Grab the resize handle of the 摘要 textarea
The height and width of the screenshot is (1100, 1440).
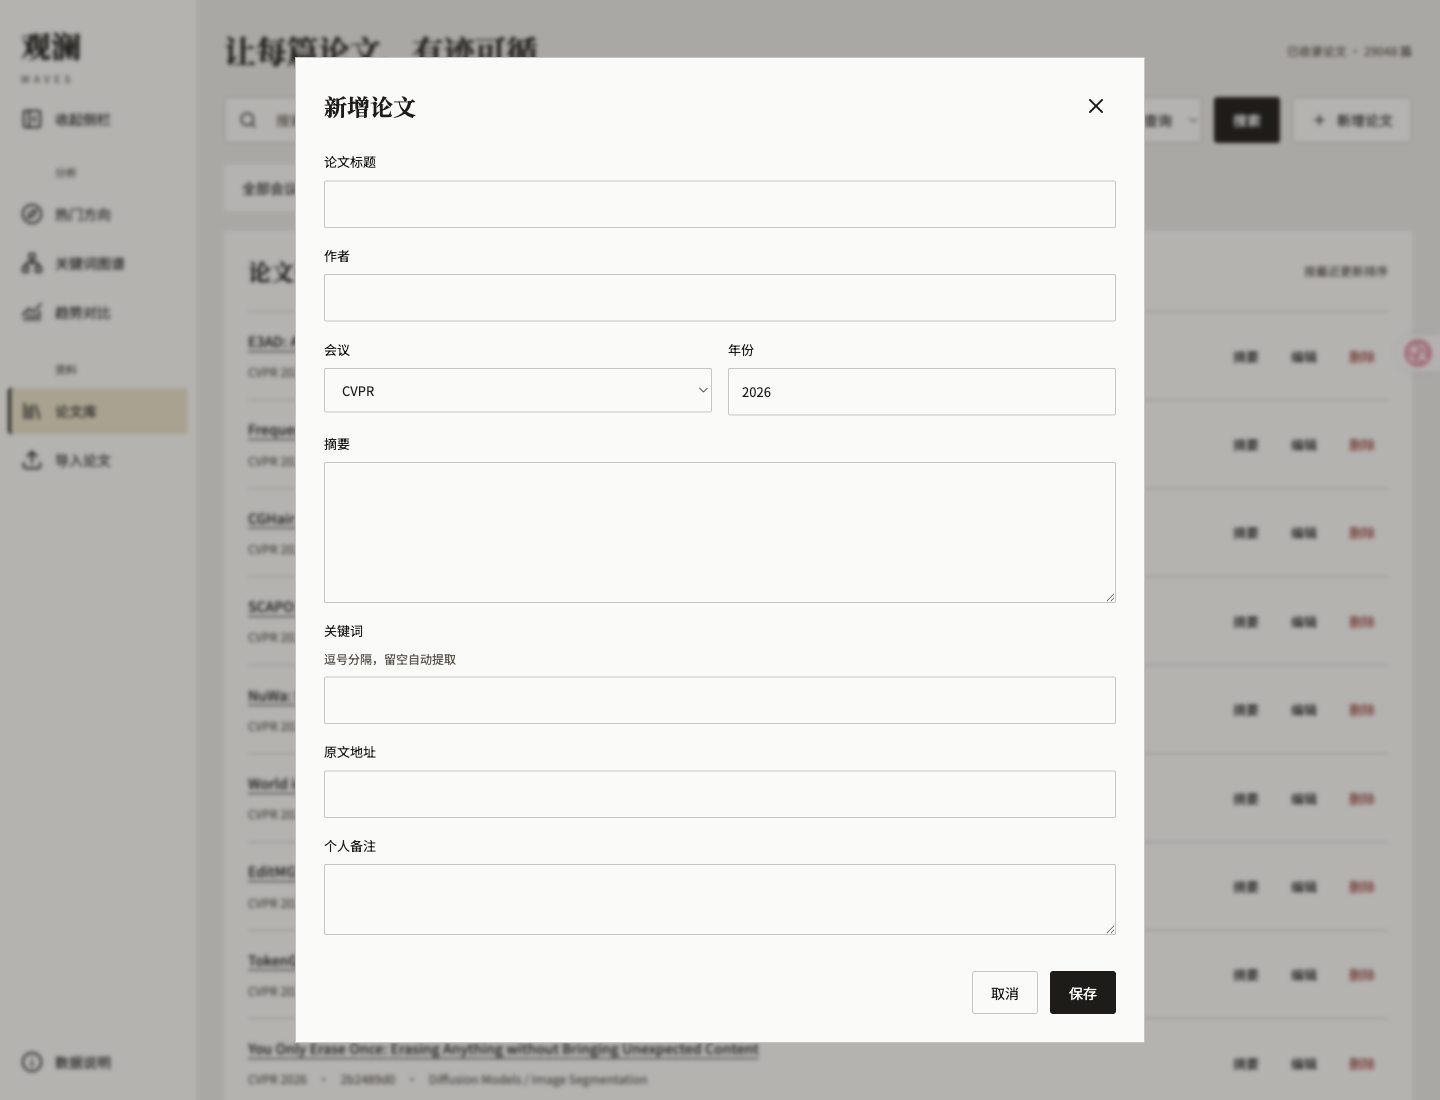[1110, 597]
